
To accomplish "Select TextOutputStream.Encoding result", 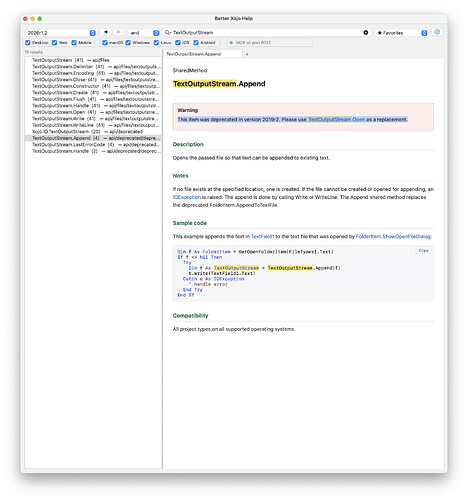I will [x=93, y=73].
